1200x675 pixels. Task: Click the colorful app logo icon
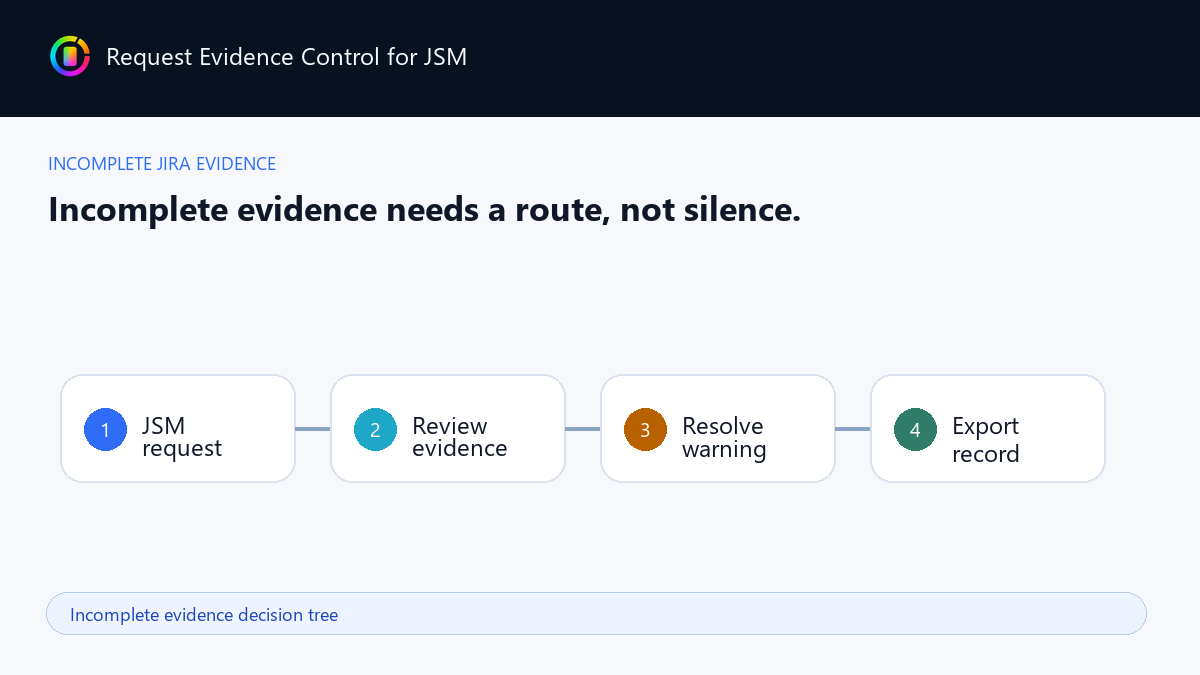pos(70,56)
